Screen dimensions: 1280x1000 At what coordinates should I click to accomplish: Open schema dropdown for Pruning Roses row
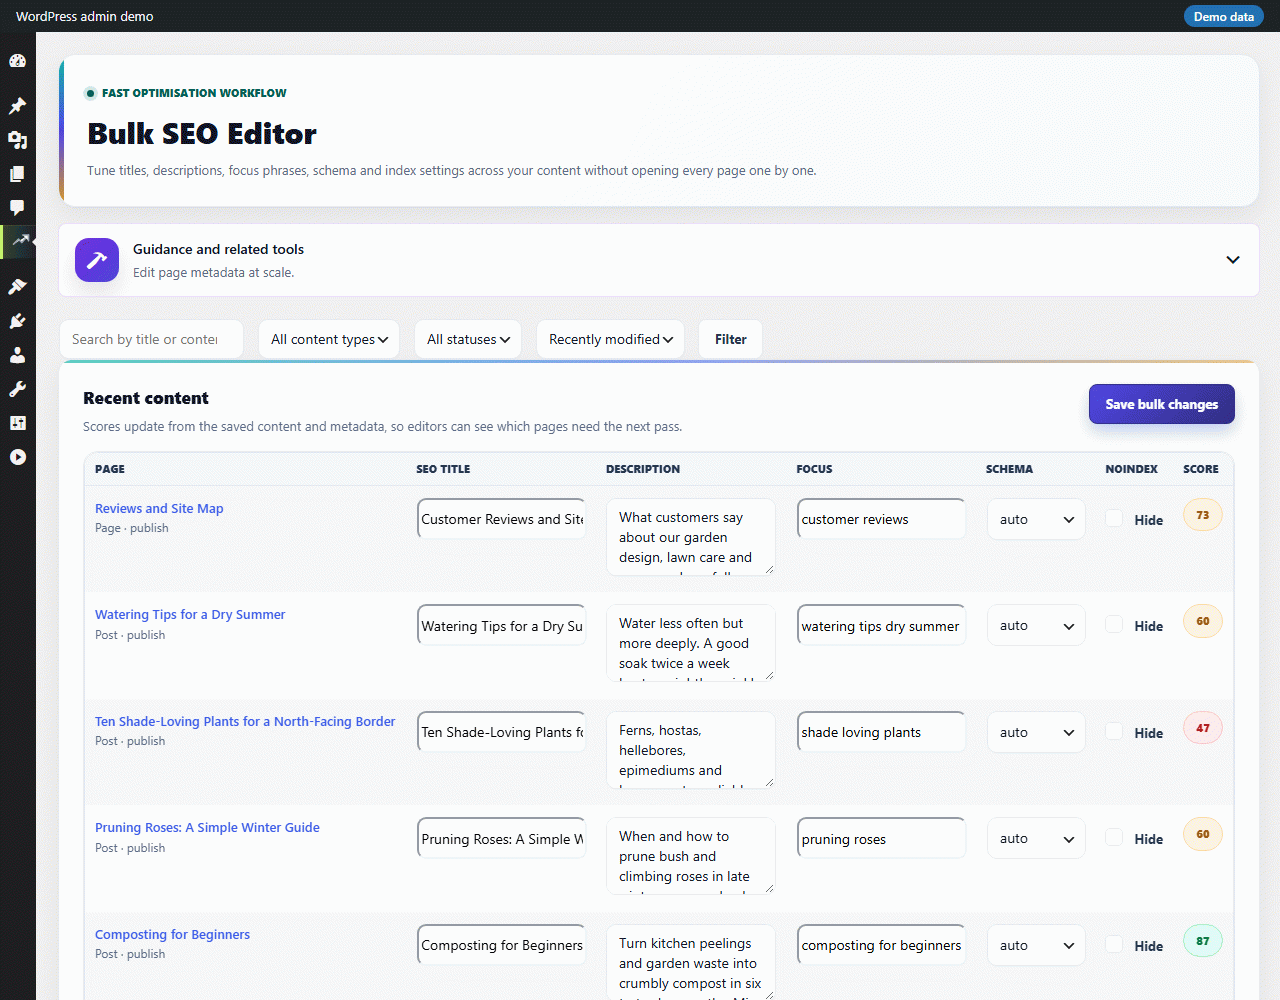[x=1036, y=838]
